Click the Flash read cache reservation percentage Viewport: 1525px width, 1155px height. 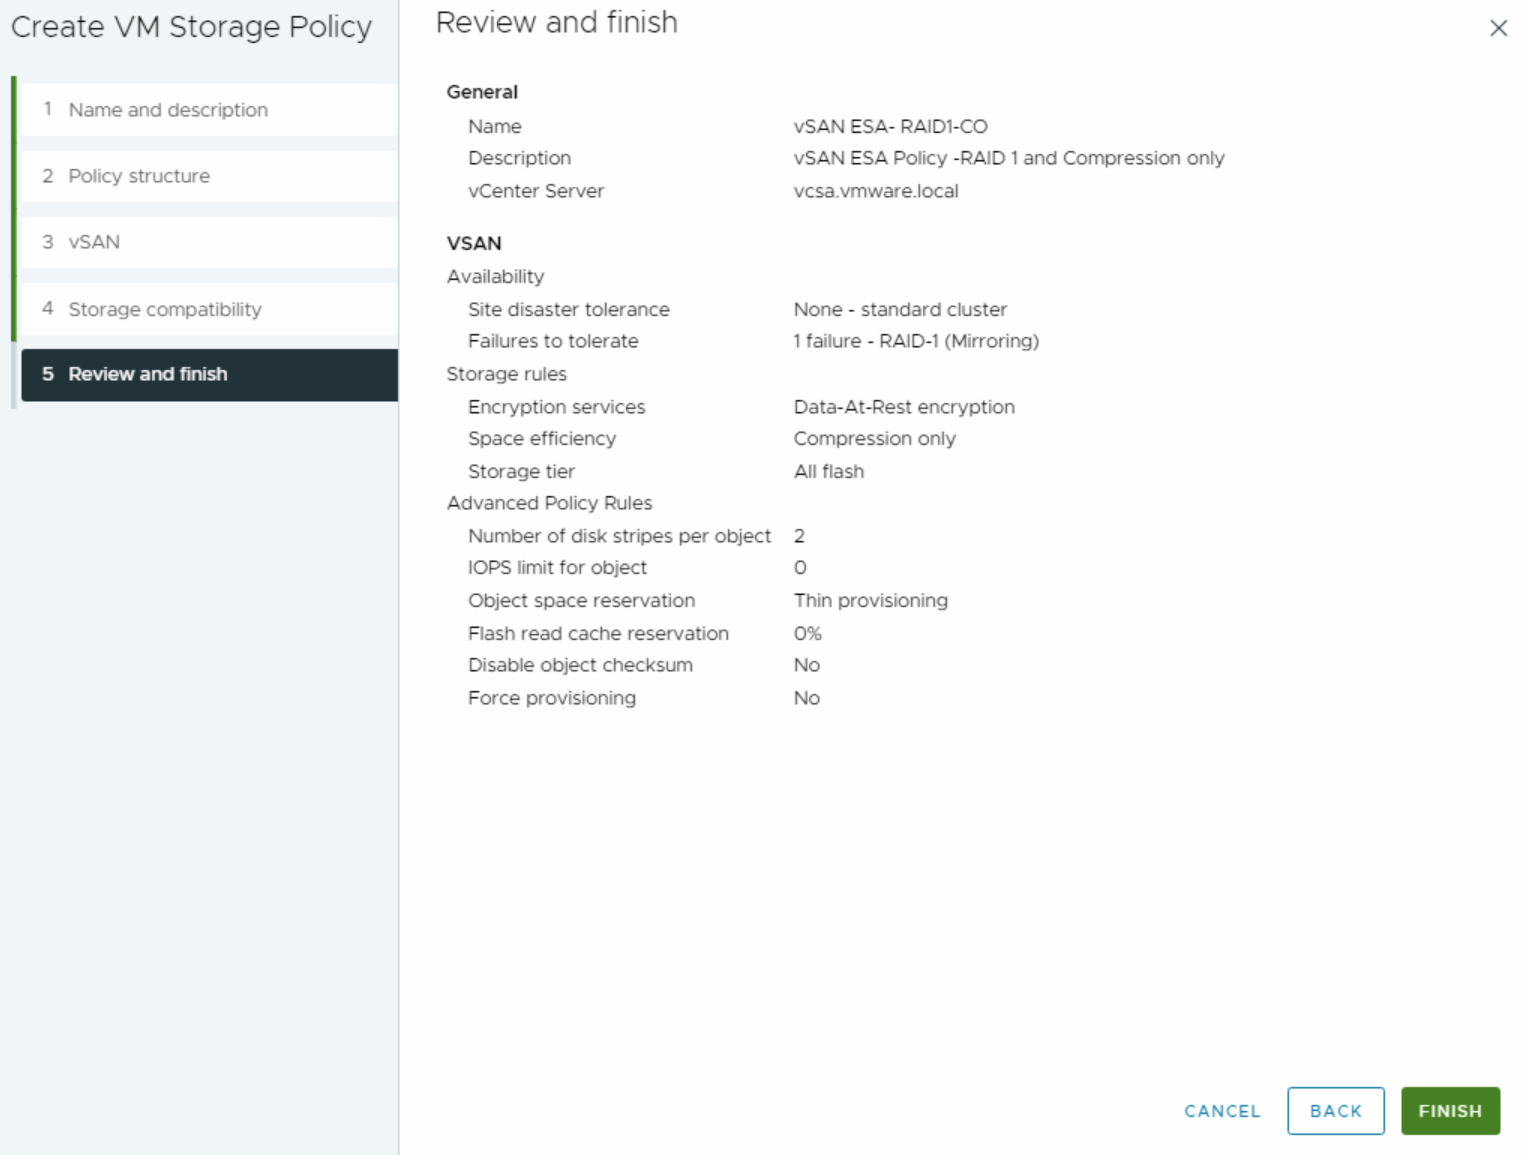coord(807,633)
